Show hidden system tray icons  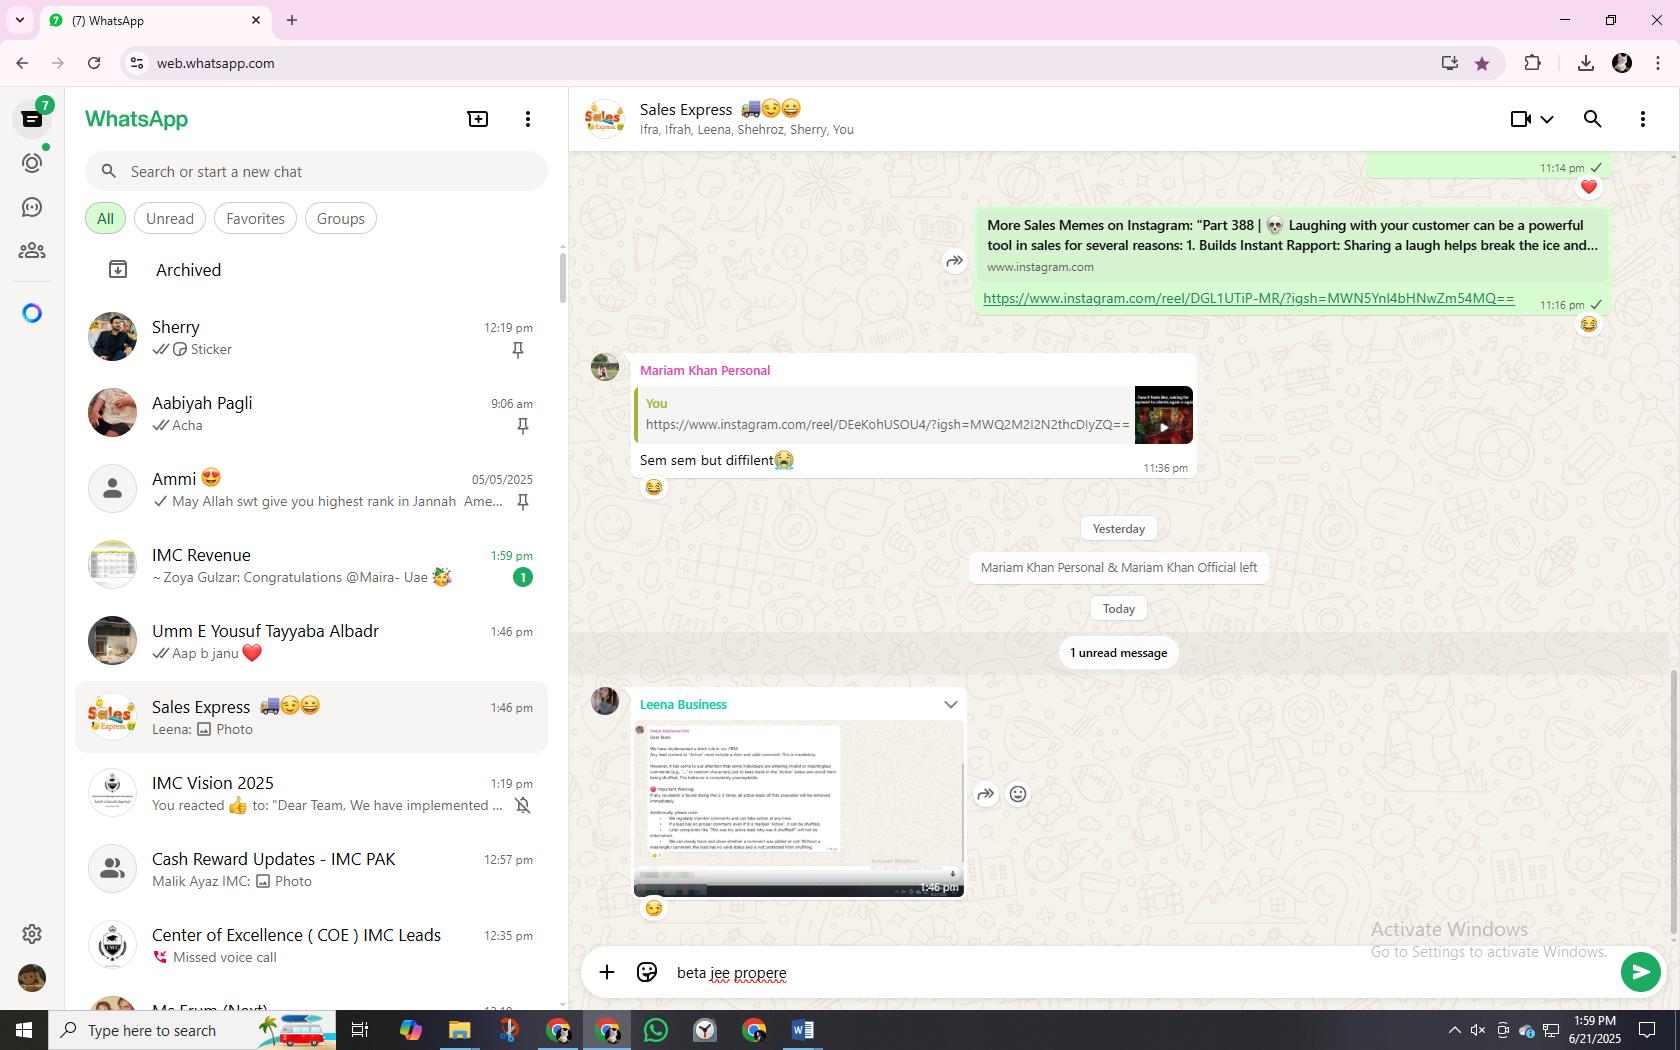(x=1454, y=1030)
